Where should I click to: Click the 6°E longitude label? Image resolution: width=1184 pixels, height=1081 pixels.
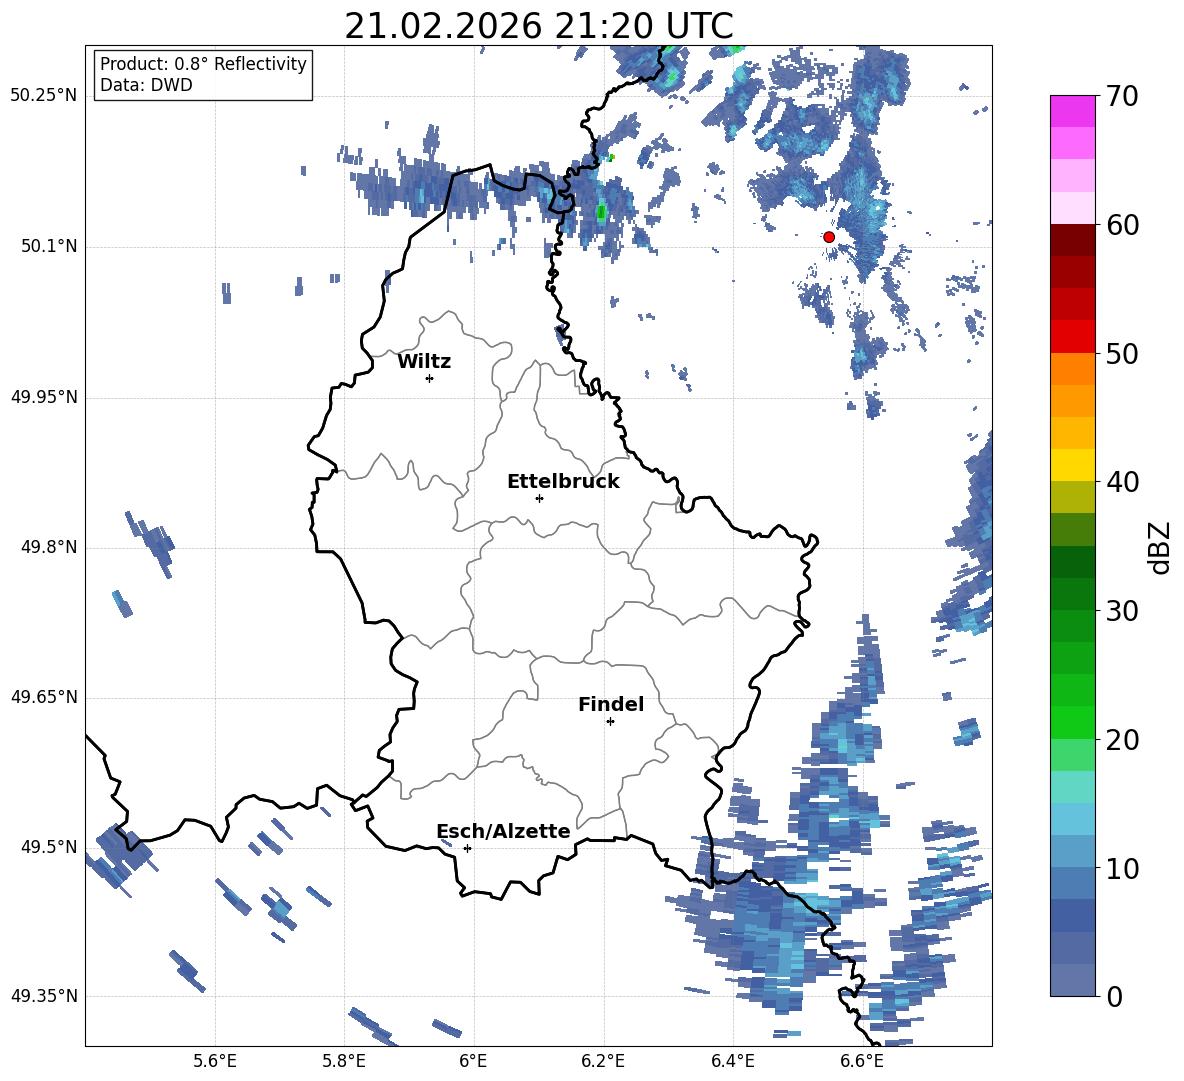pos(473,1061)
